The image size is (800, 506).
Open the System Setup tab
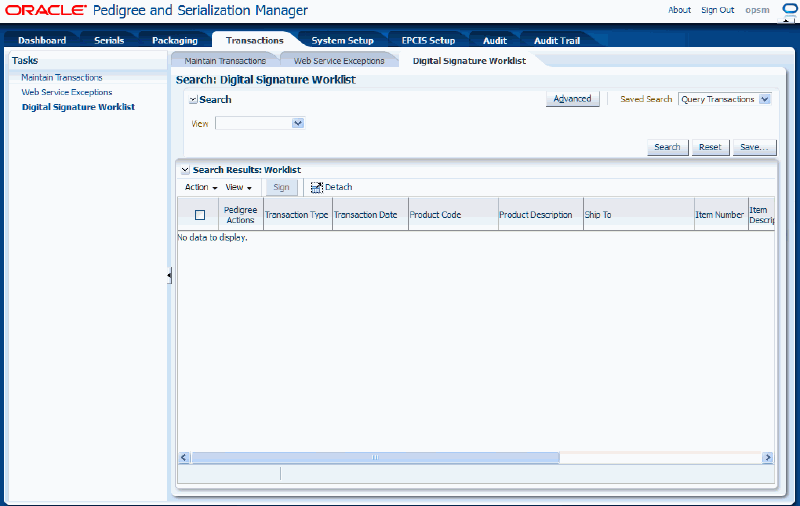[342, 40]
